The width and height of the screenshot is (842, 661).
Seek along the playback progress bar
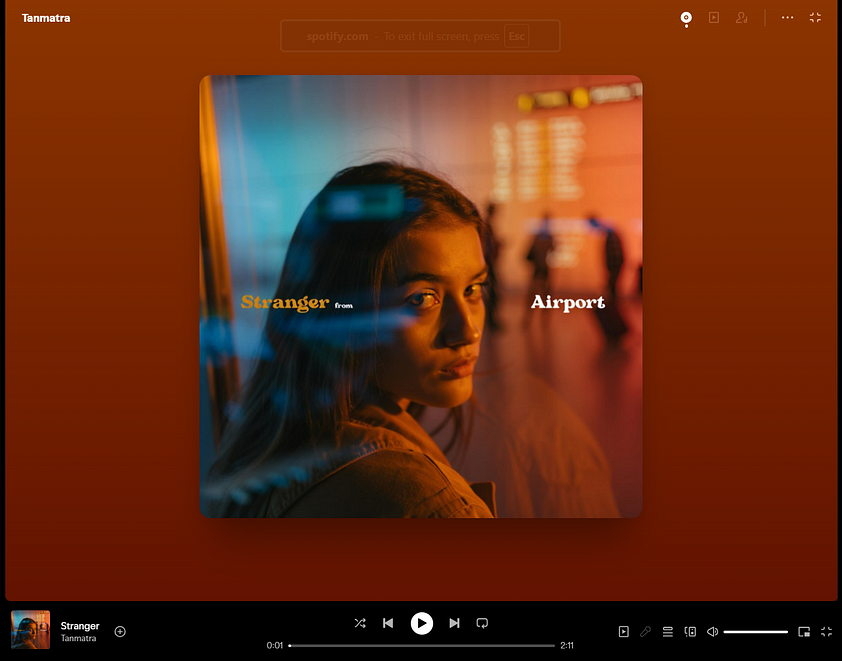[x=422, y=645]
